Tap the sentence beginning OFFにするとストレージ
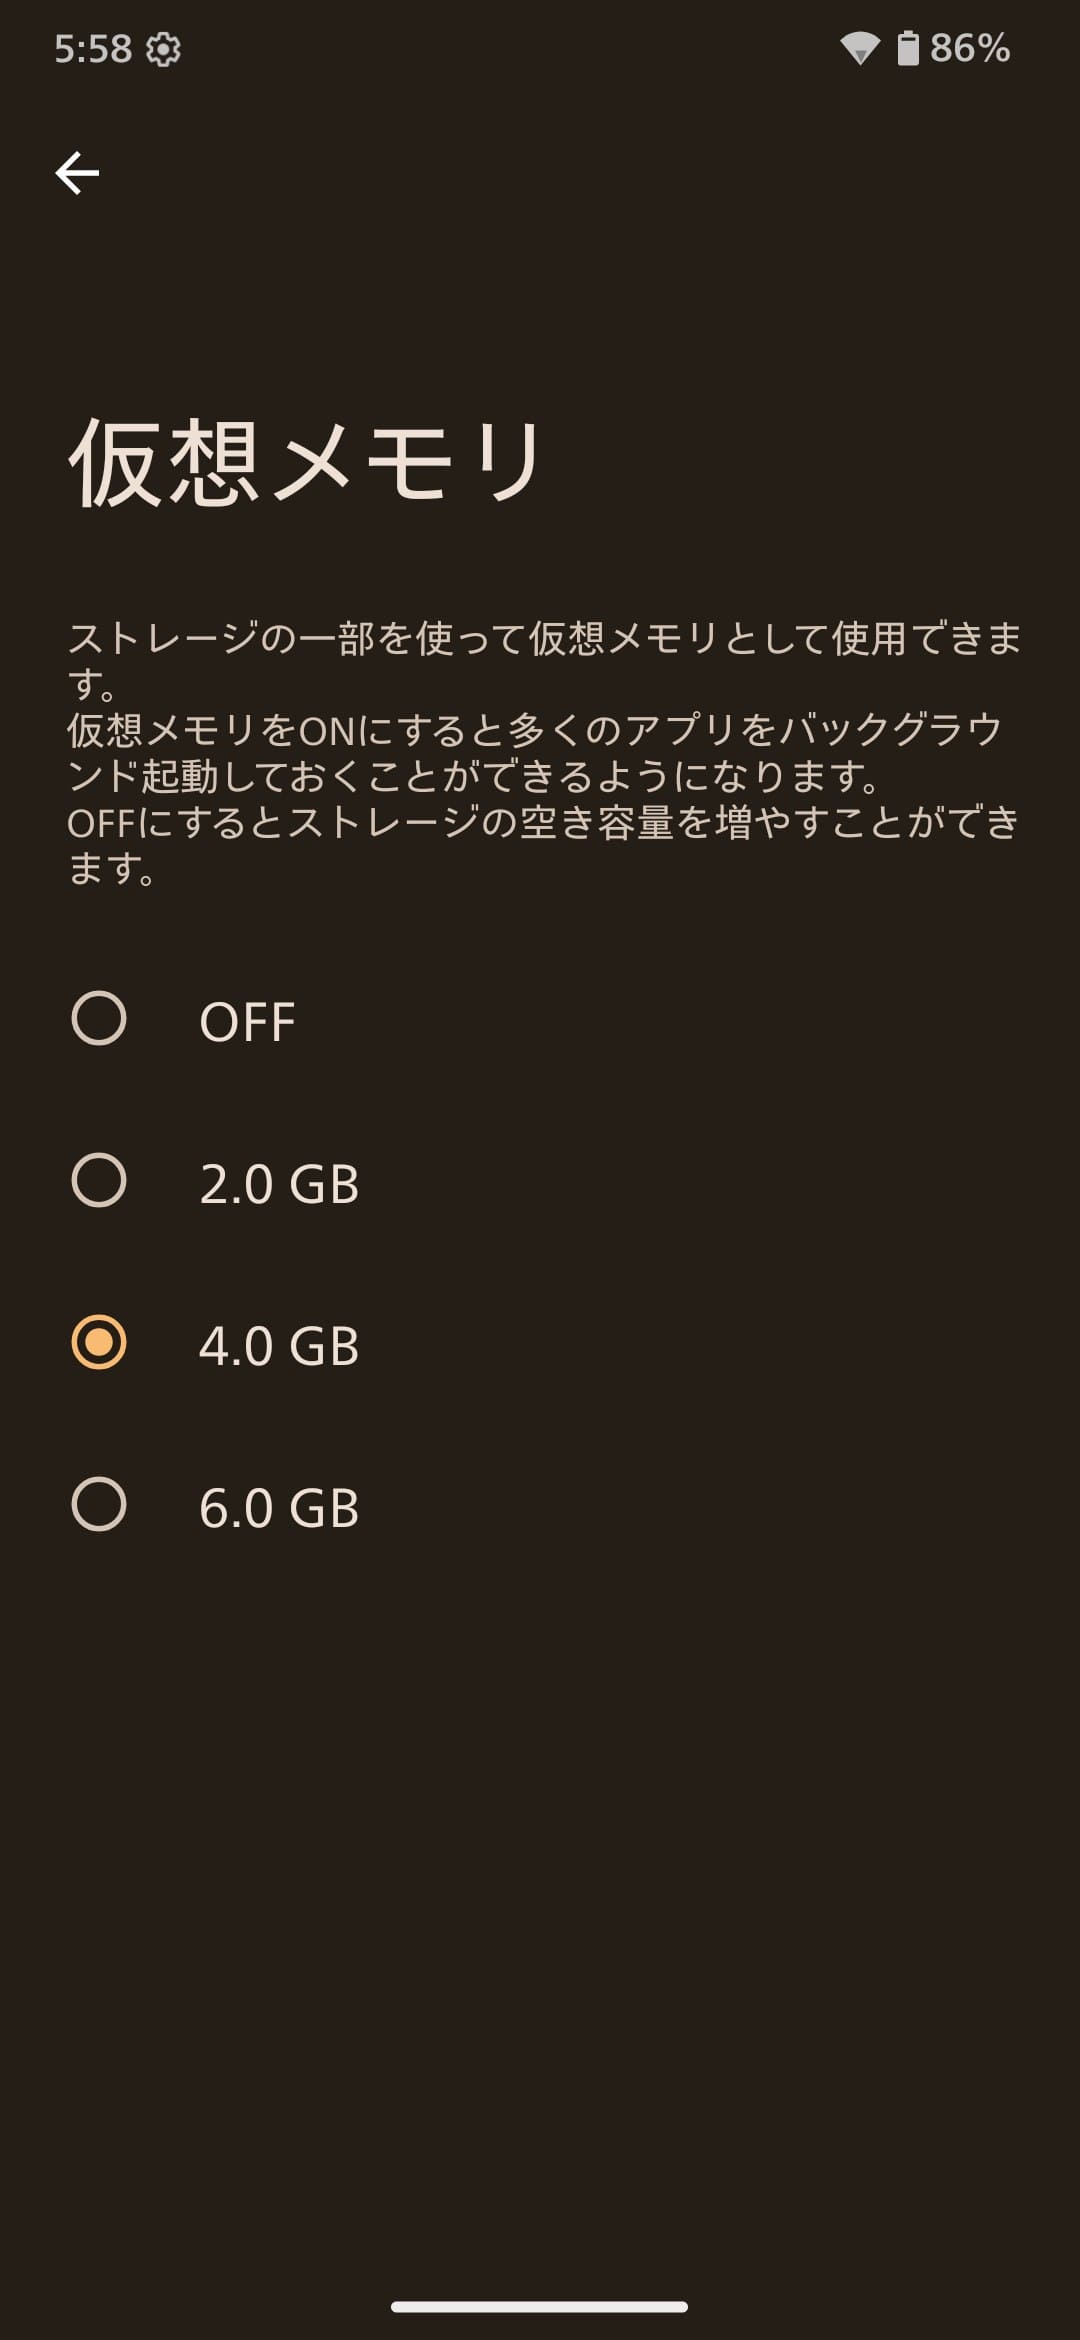 point(542,823)
